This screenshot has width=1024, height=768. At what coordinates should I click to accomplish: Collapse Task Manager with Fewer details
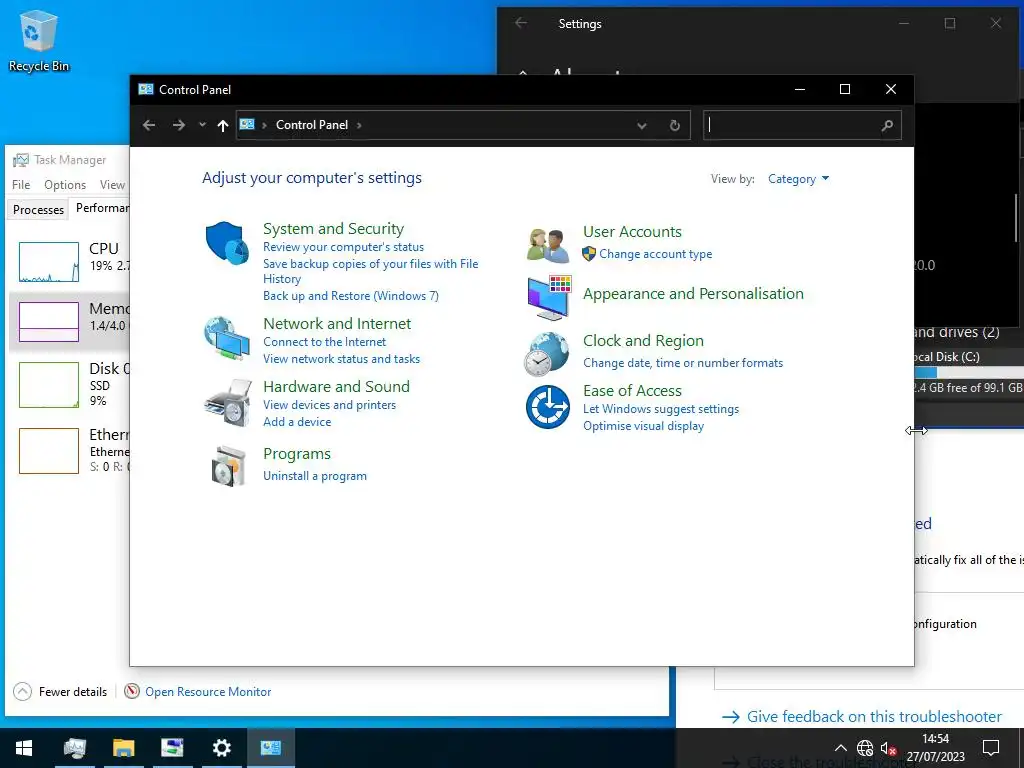coord(60,691)
